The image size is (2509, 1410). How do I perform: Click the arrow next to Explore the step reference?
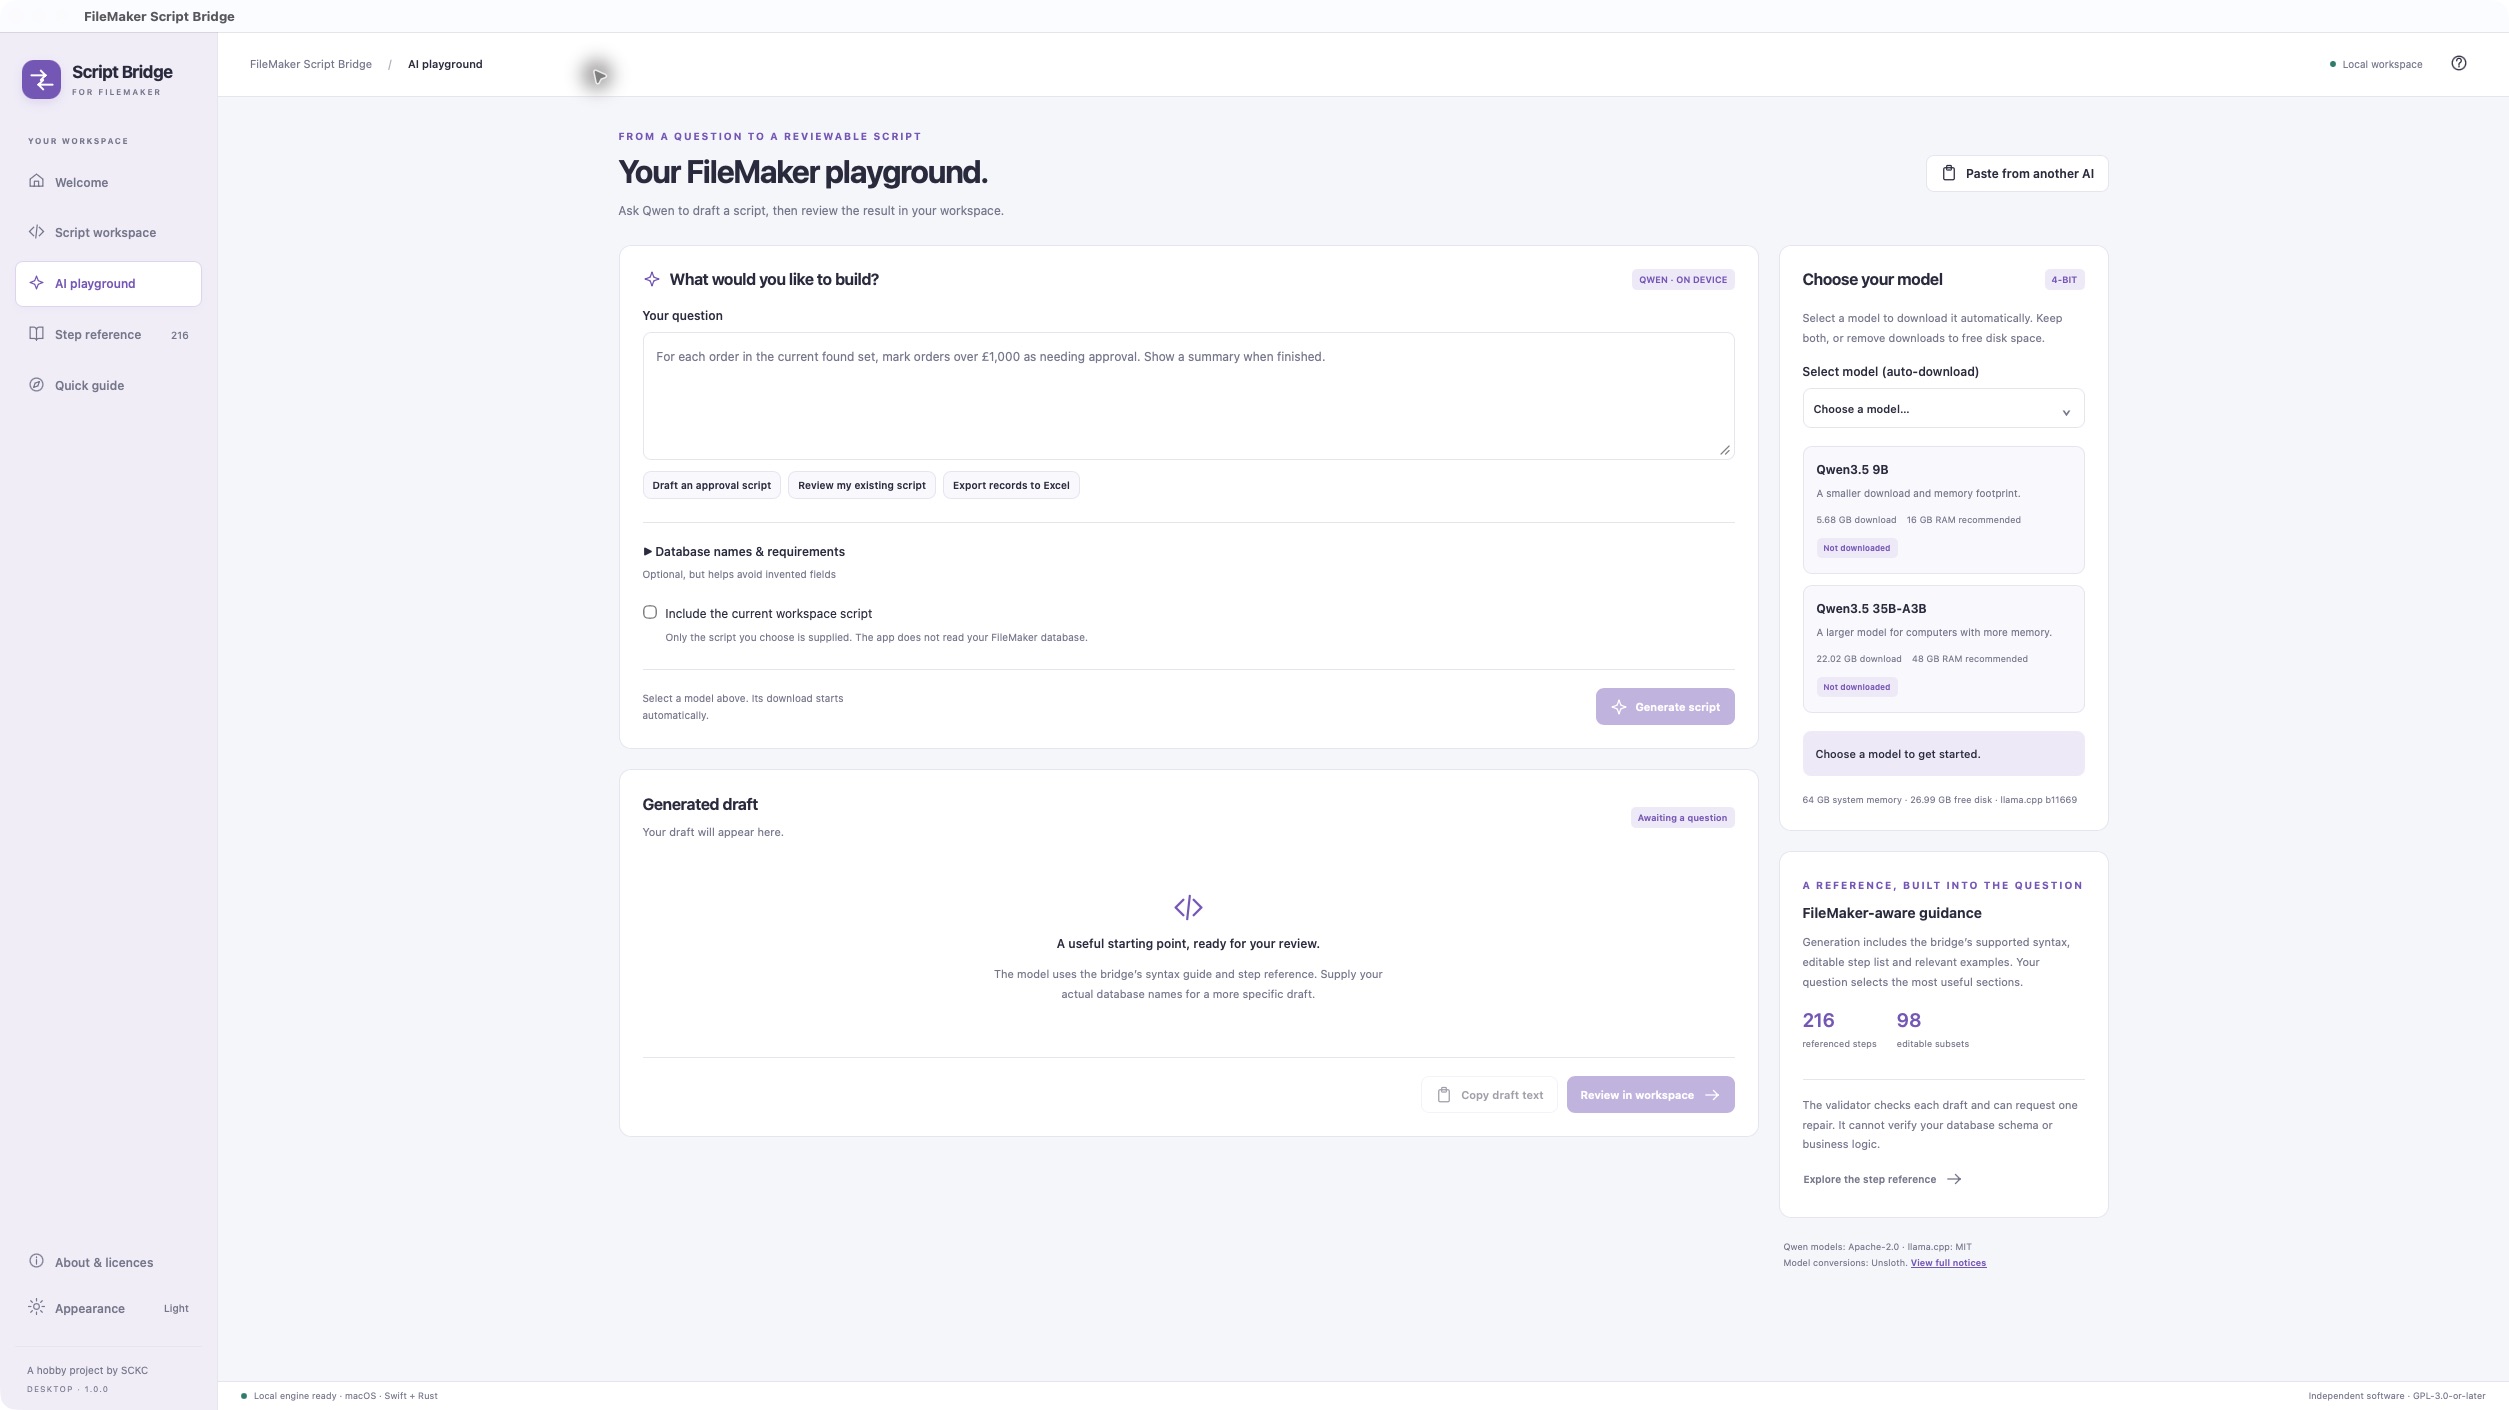click(x=1954, y=1179)
